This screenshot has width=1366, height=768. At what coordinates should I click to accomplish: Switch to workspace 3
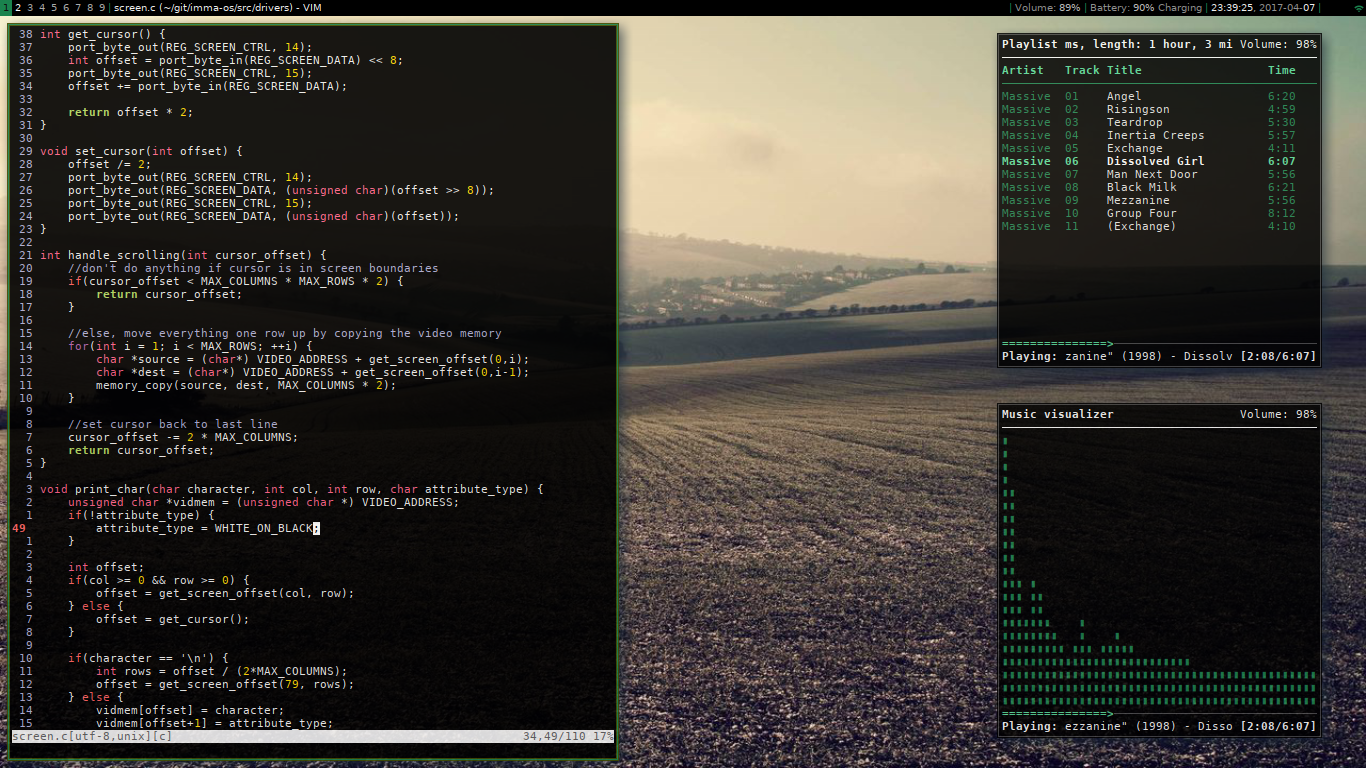(x=29, y=7)
